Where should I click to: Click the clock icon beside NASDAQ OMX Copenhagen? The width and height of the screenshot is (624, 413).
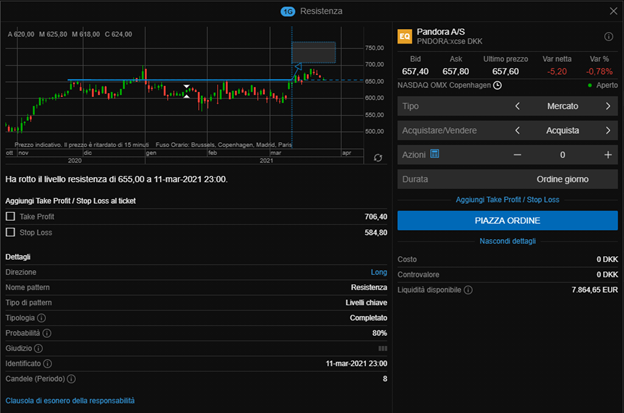point(497,85)
